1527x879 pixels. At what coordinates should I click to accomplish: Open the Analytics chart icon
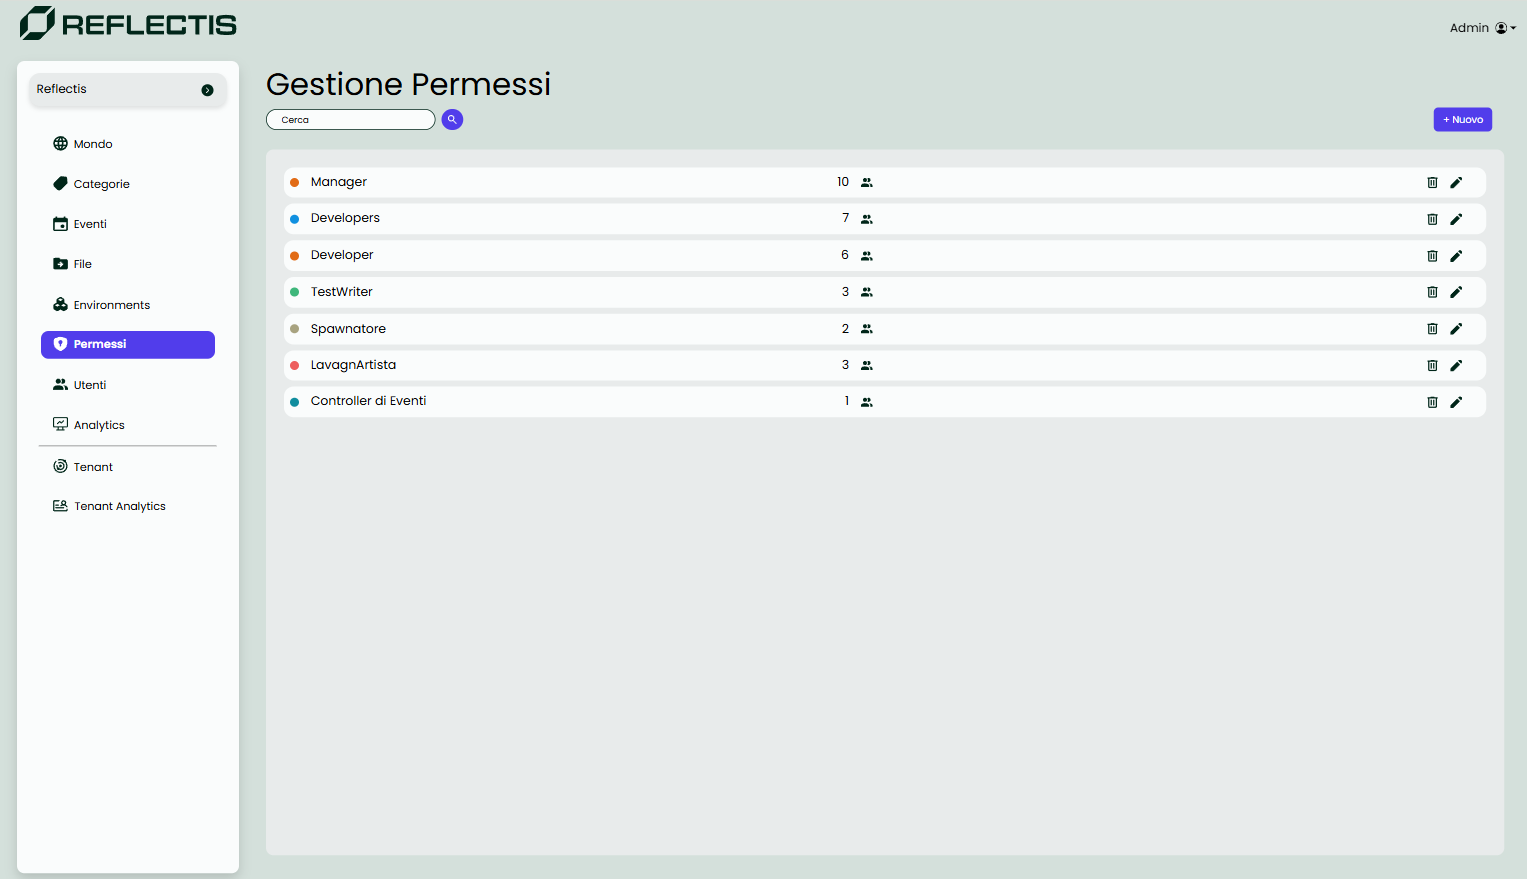coord(60,424)
